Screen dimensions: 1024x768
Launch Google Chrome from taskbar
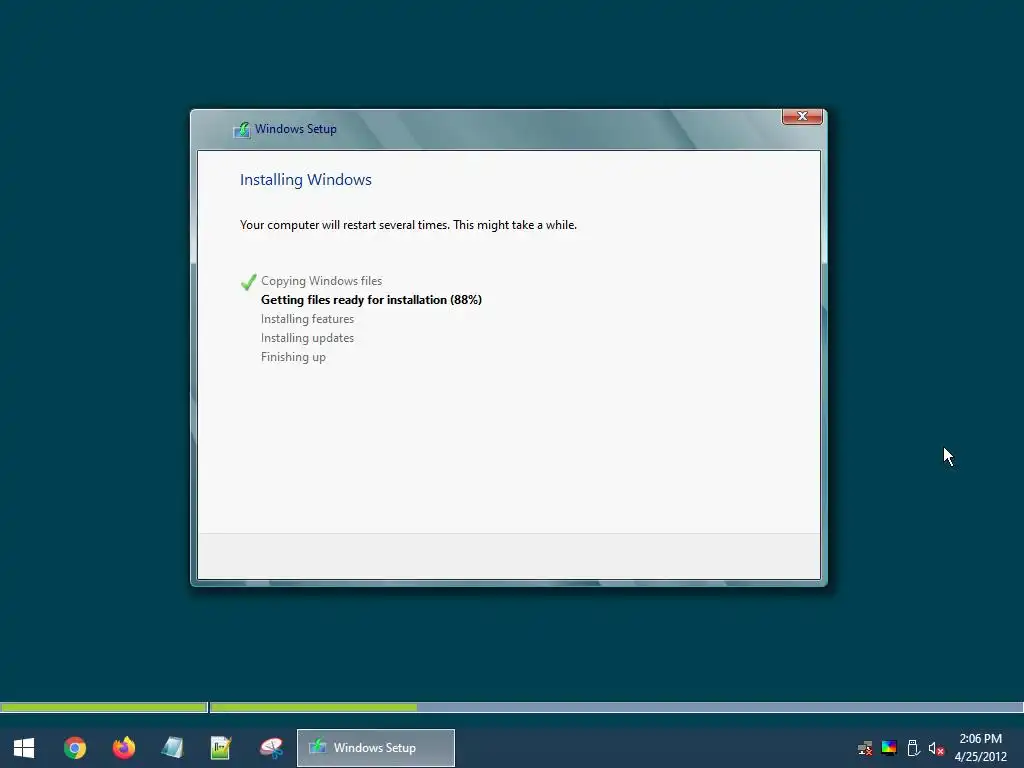coord(74,748)
